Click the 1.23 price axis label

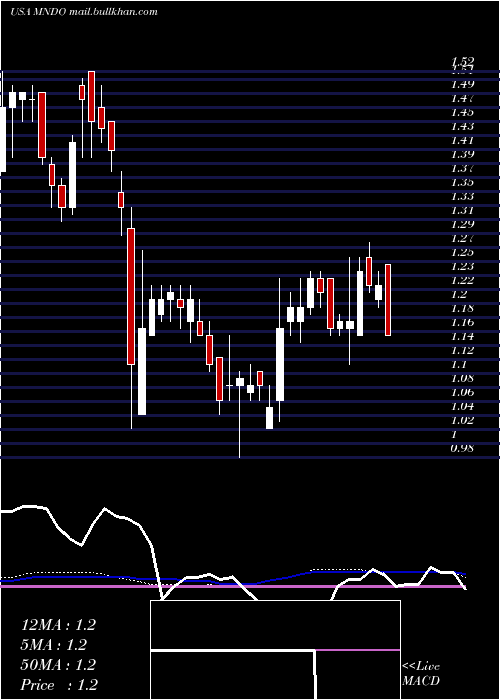462,267
